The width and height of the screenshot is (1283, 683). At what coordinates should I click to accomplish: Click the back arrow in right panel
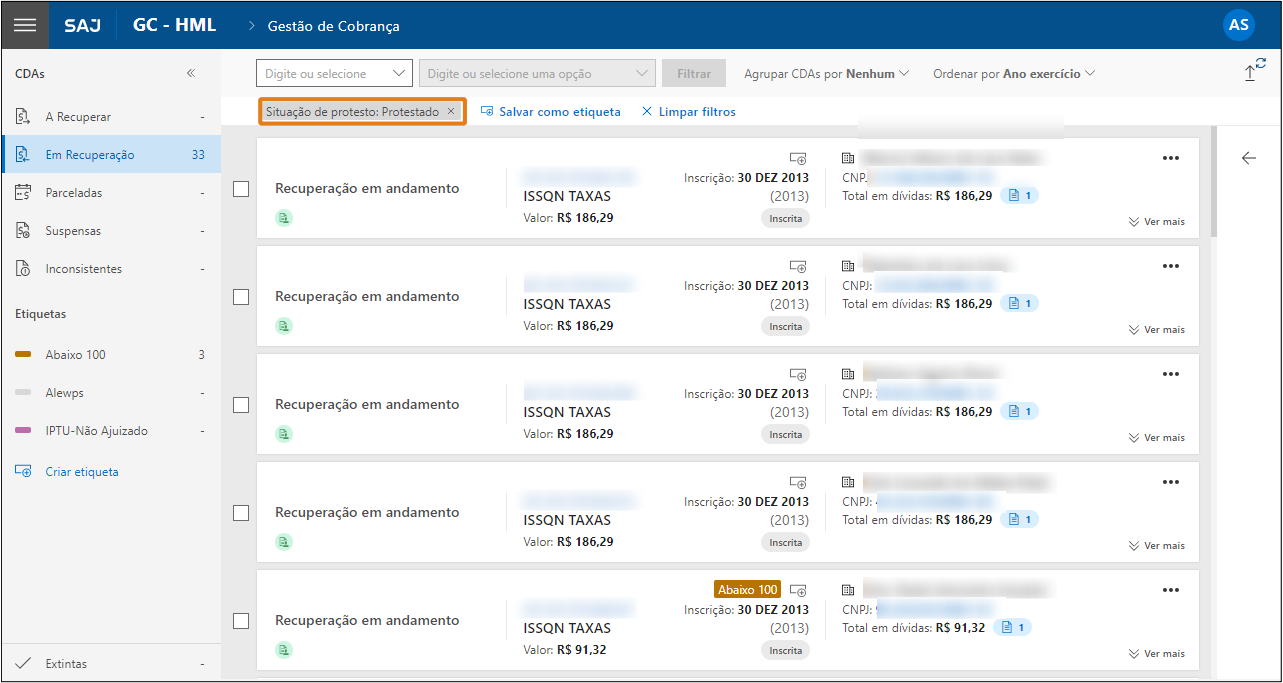click(x=1248, y=158)
